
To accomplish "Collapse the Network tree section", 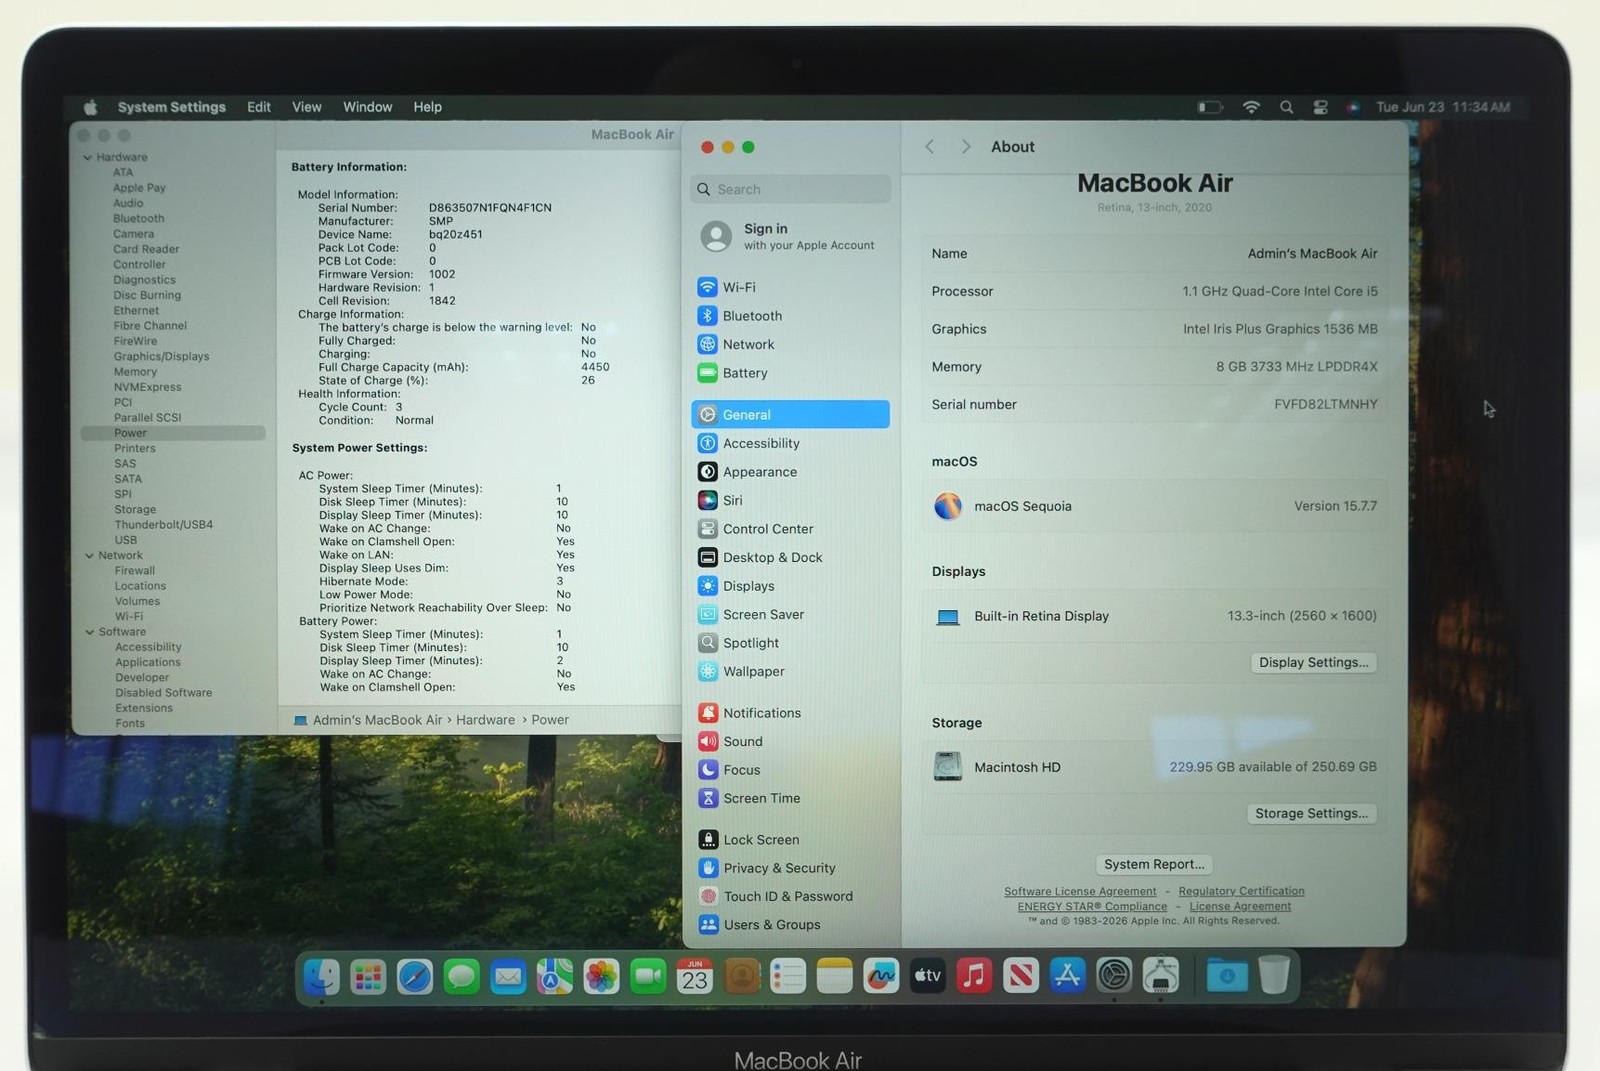I will point(89,556).
